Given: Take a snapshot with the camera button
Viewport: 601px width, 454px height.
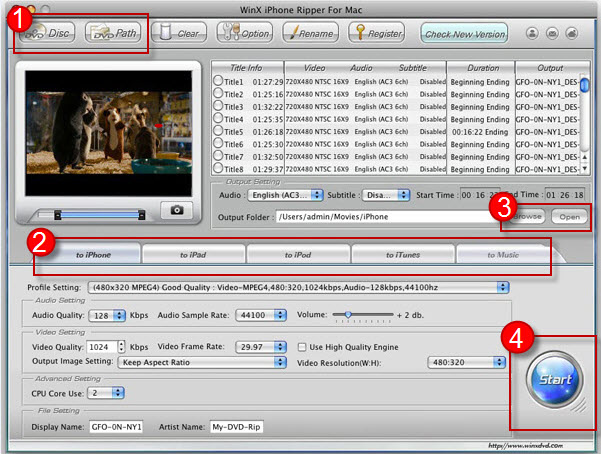Looking at the screenshot, I should [x=177, y=210].
